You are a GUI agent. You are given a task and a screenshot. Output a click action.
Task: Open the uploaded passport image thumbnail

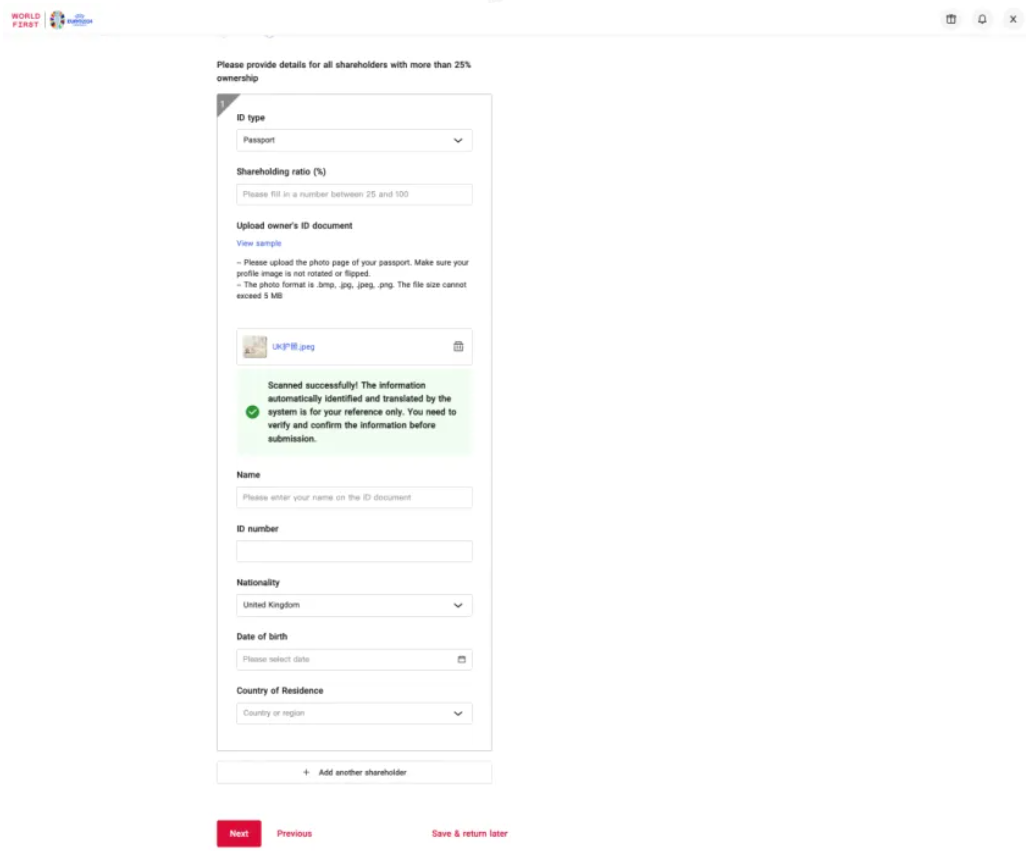(x=255, y=347)
